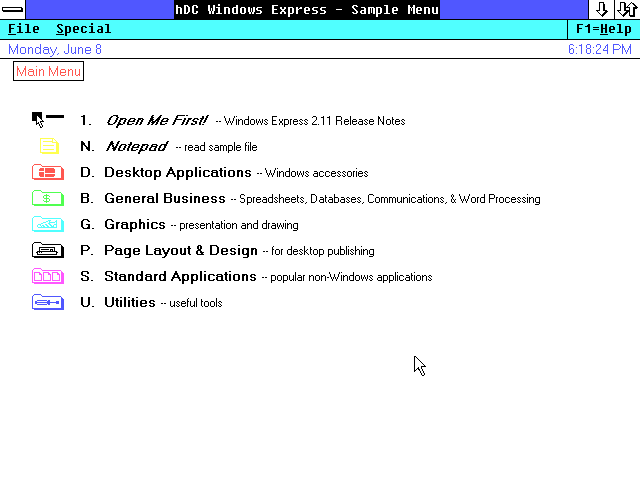Select the Notepad menu entry
The width and height of the screenshot is (640, 480).
pyautogui.click(x=137, y=146)
